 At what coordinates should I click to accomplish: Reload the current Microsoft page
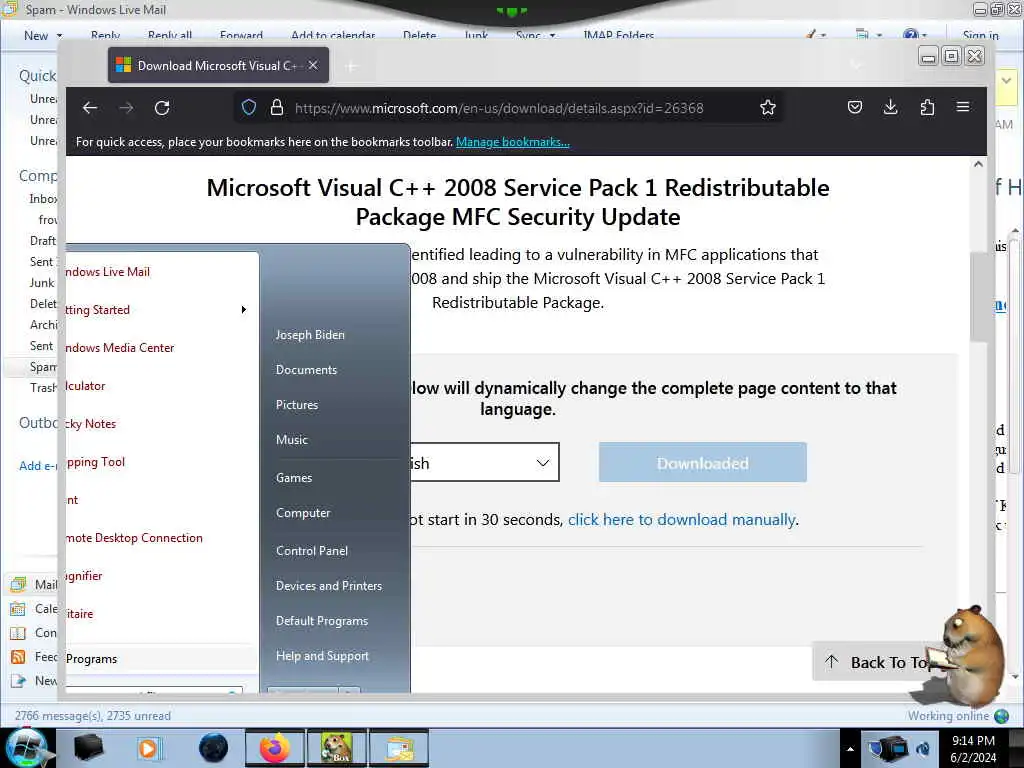162,108
